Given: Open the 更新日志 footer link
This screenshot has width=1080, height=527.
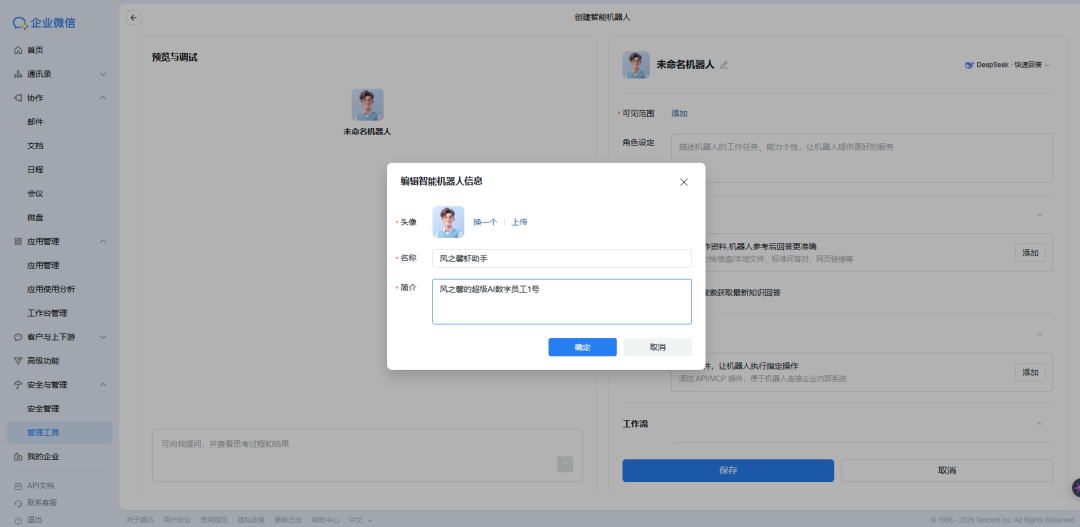Looking at the screenshot, I should tap(288, 520).
